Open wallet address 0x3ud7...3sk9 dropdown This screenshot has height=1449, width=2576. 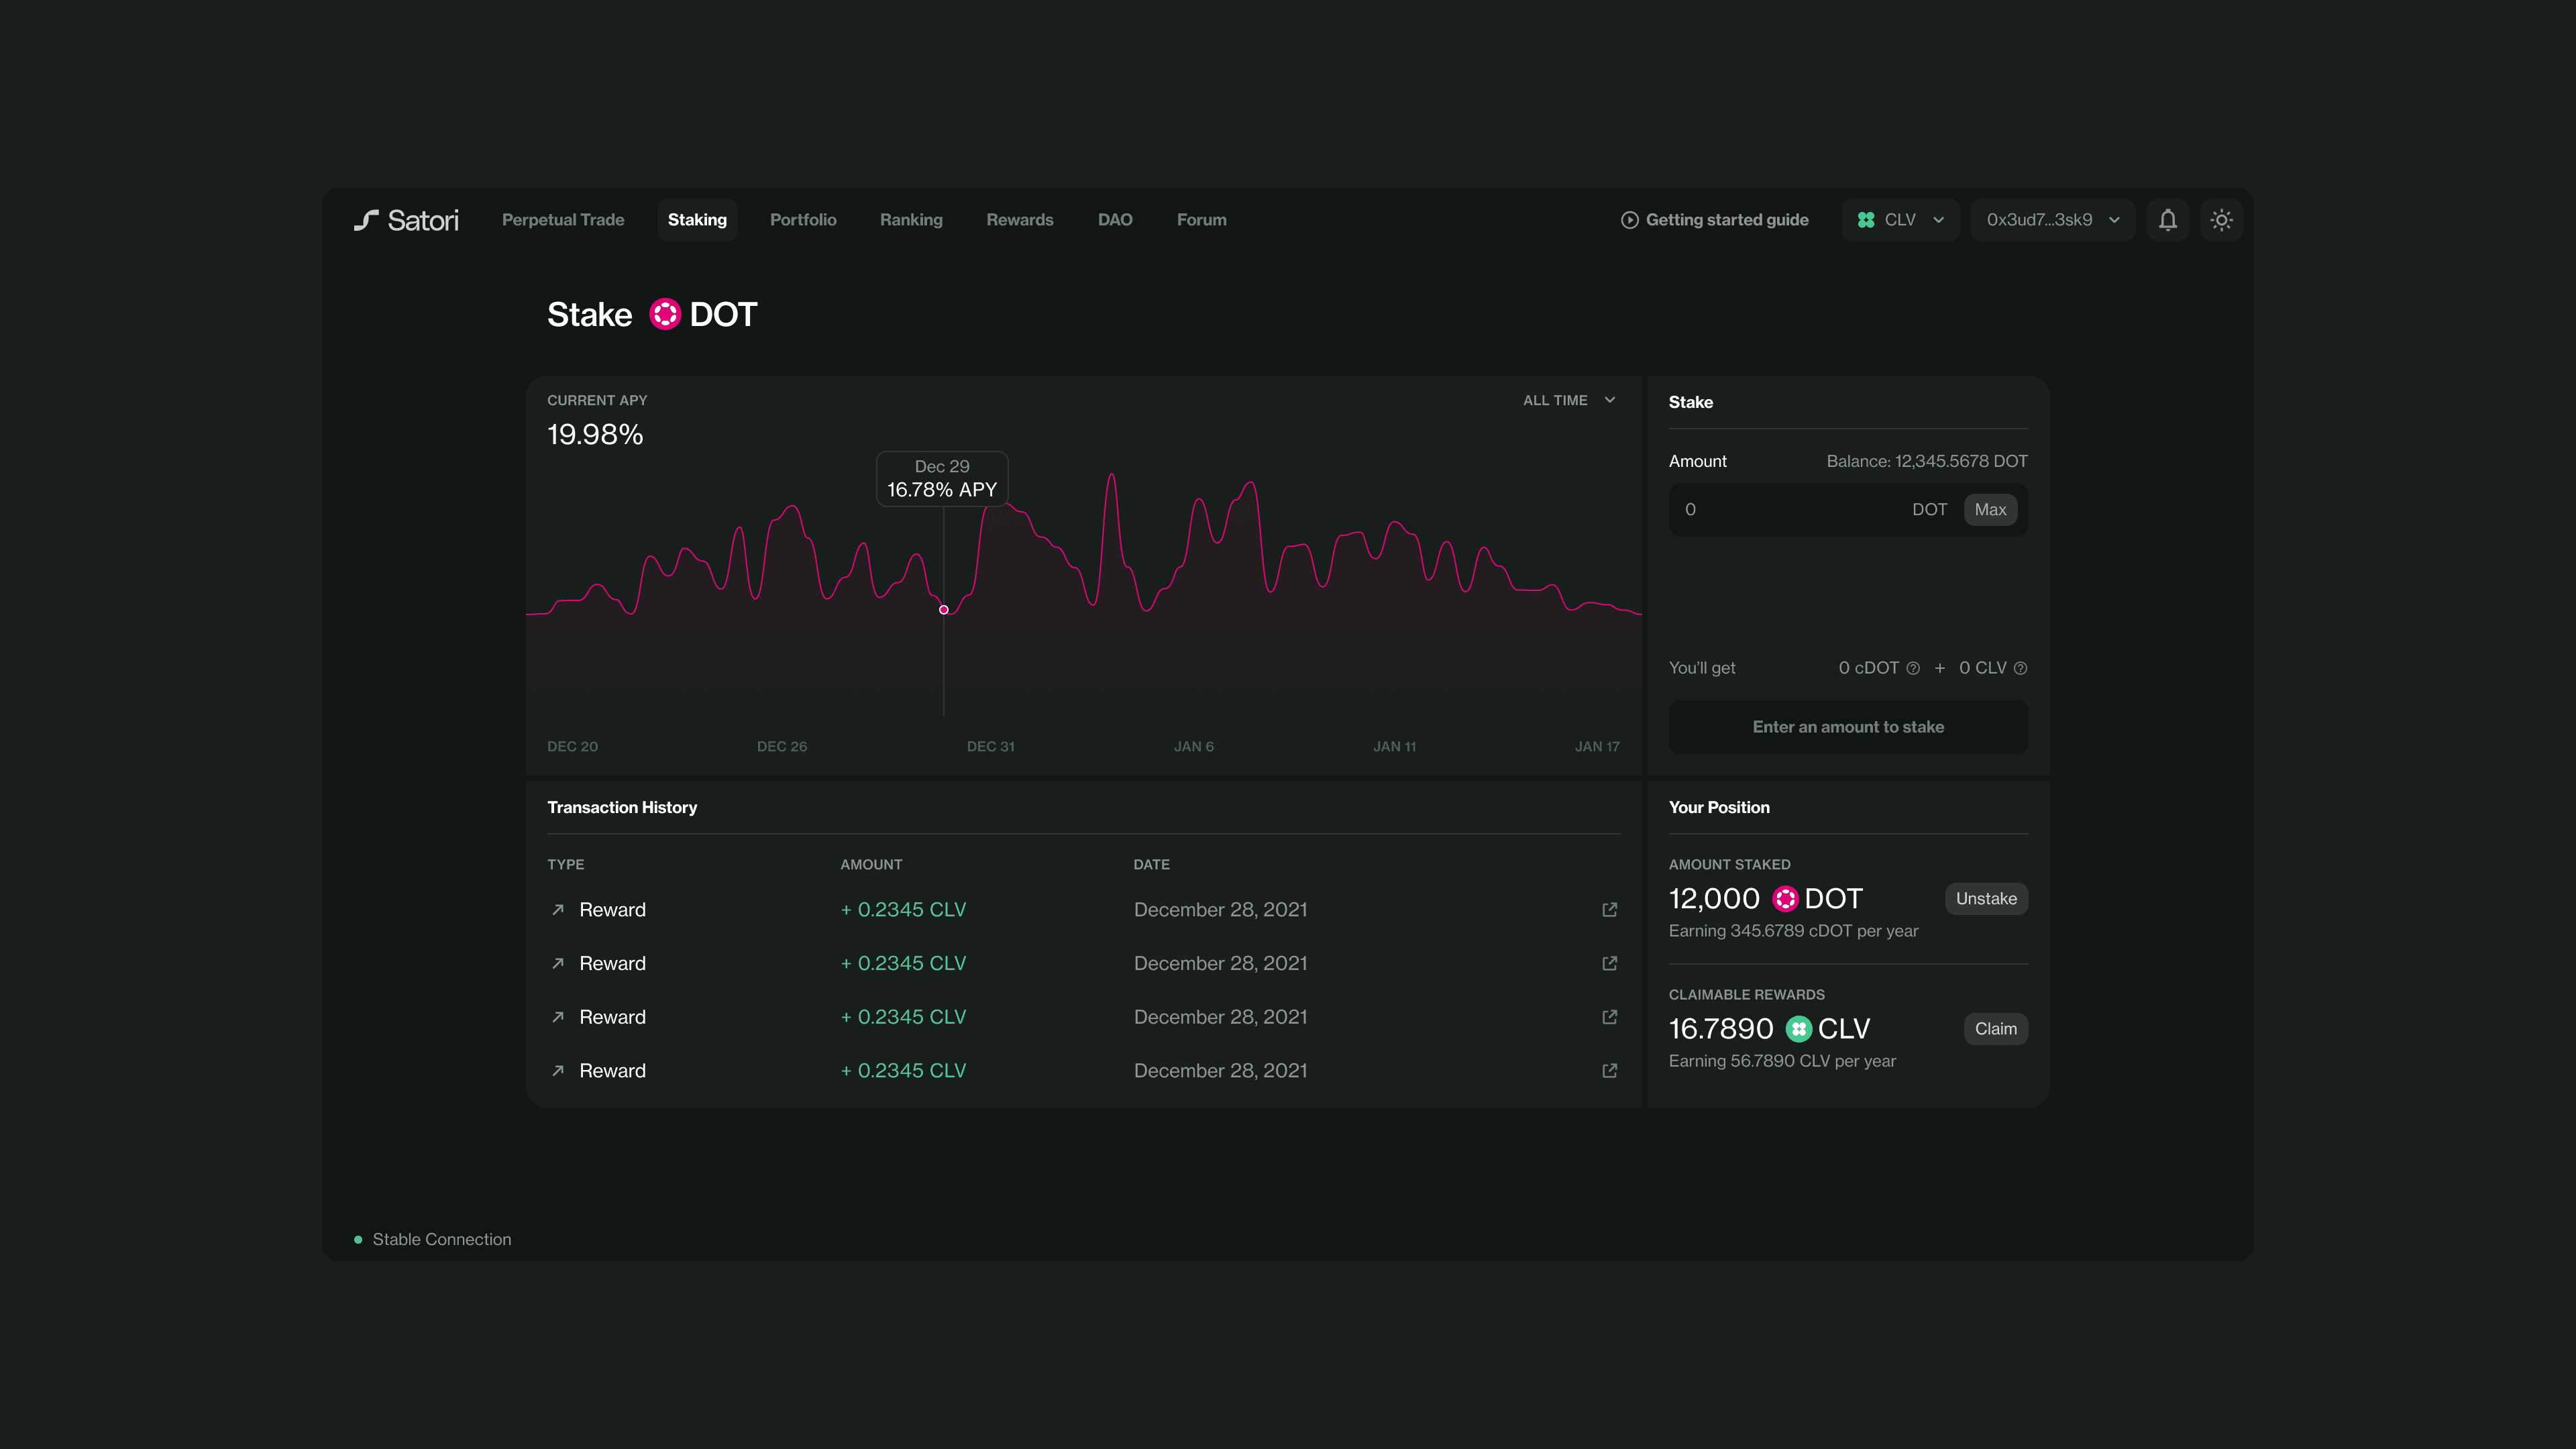point(2052,220)
